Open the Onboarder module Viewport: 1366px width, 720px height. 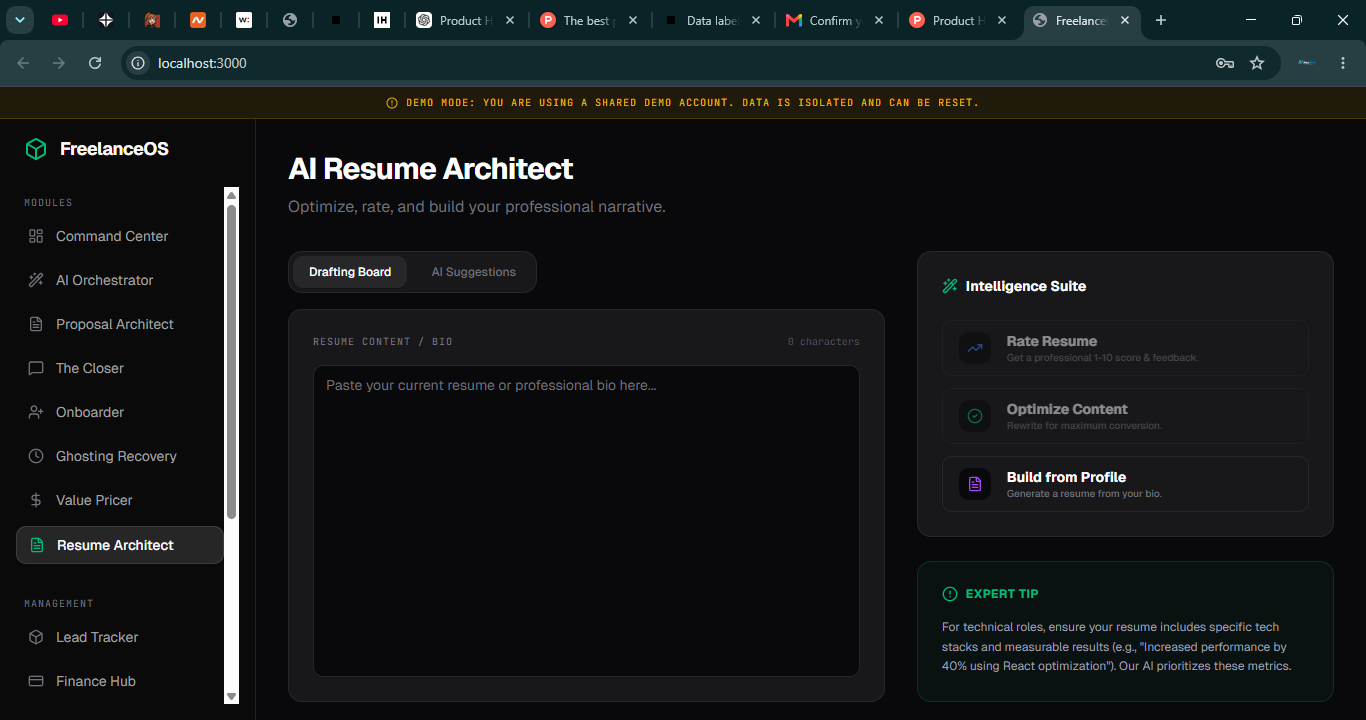tap(119, 412)
